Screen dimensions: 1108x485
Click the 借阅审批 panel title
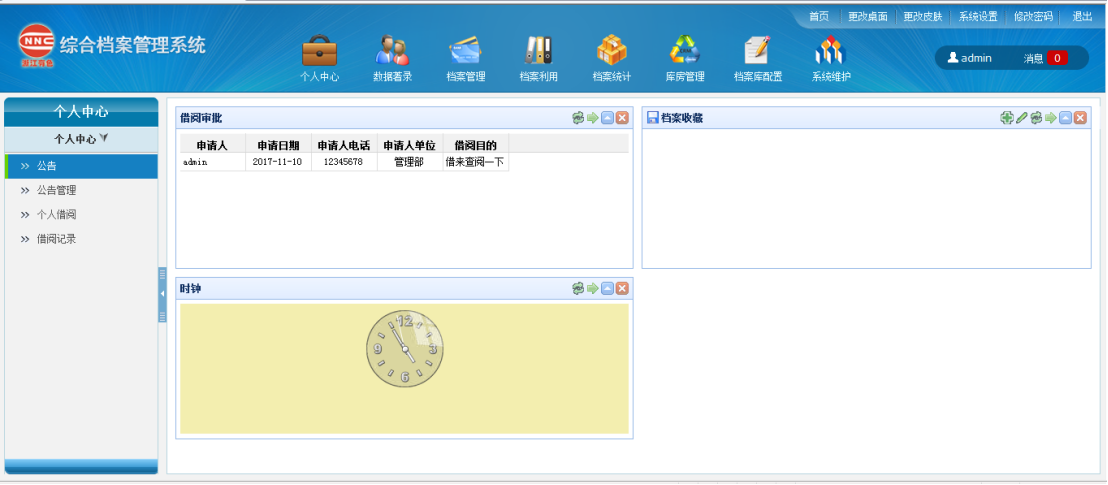click(x=201, y=118)
